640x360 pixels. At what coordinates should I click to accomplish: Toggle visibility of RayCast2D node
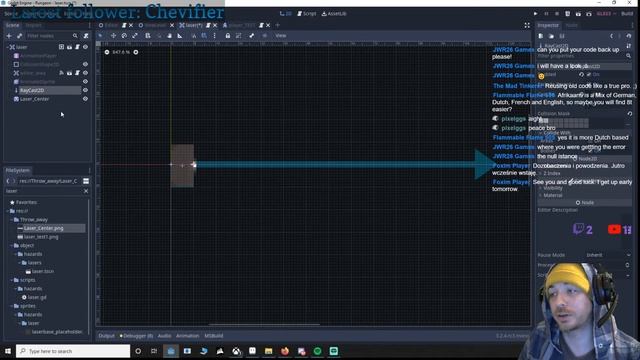point(85,90)
